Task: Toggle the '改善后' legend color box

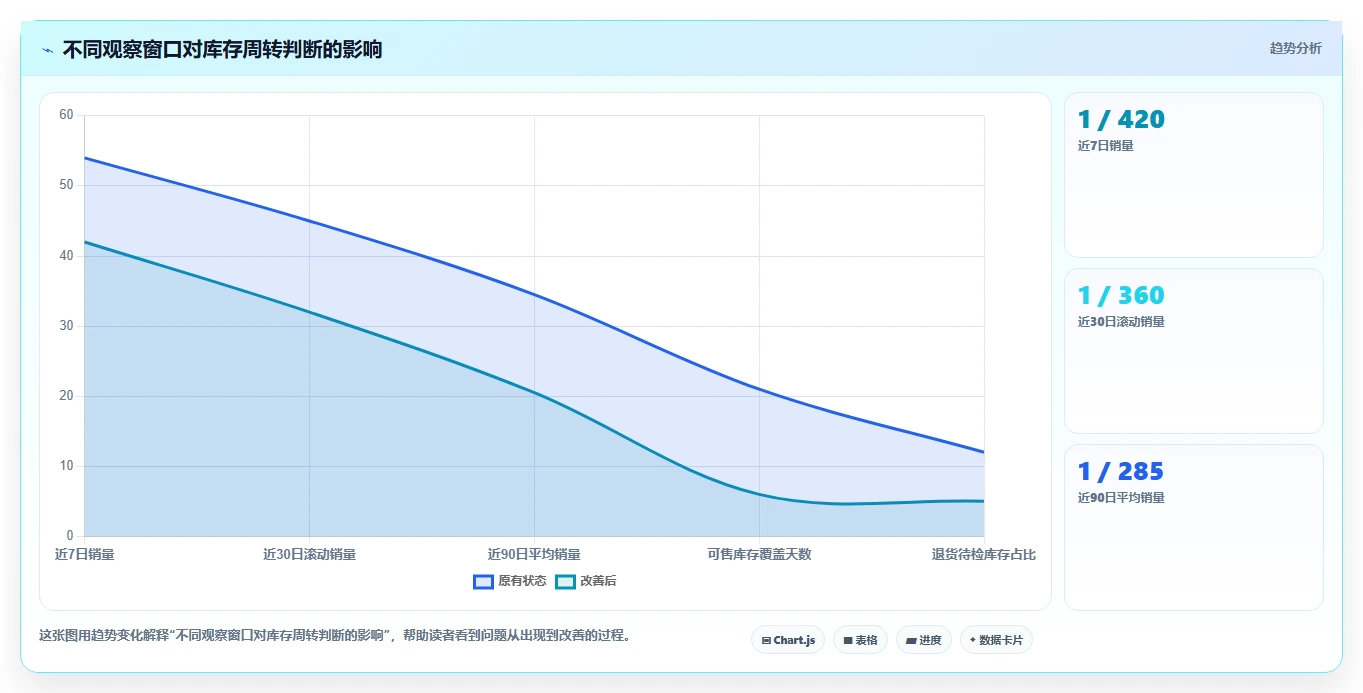Action: click(x=565, y=581)
